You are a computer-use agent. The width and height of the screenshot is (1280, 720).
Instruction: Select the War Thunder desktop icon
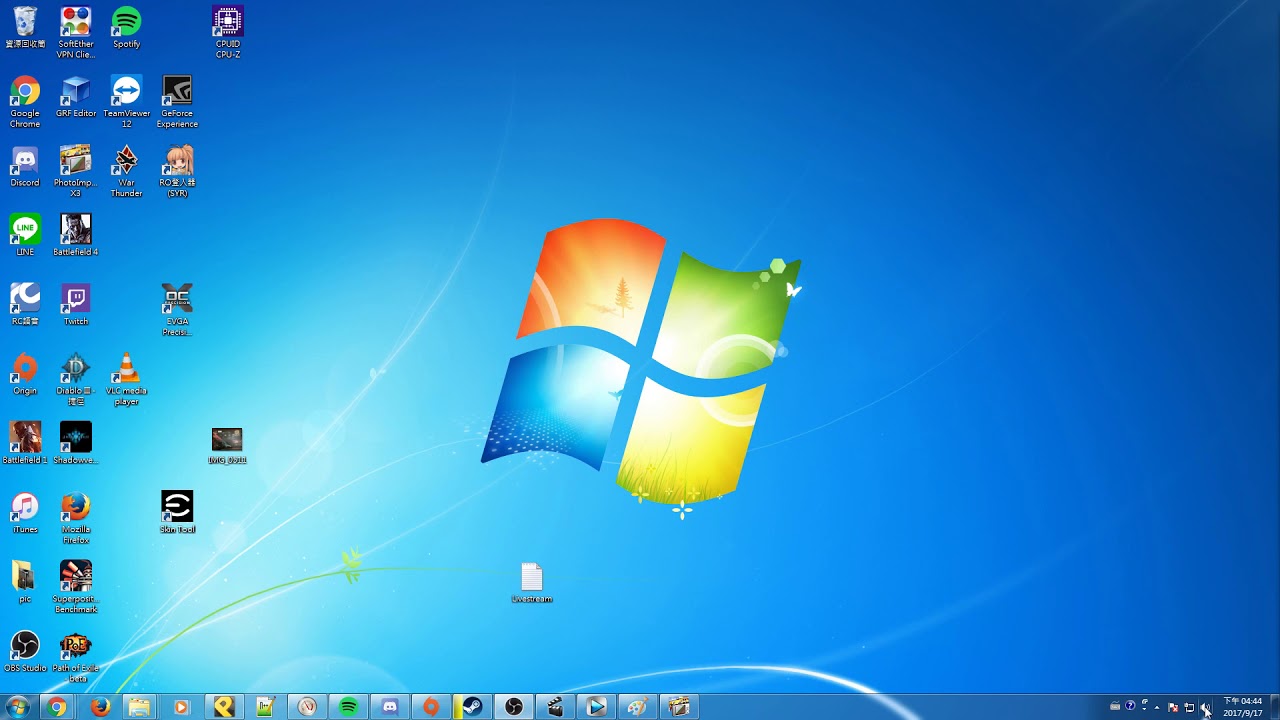click(x=126, y=171)
